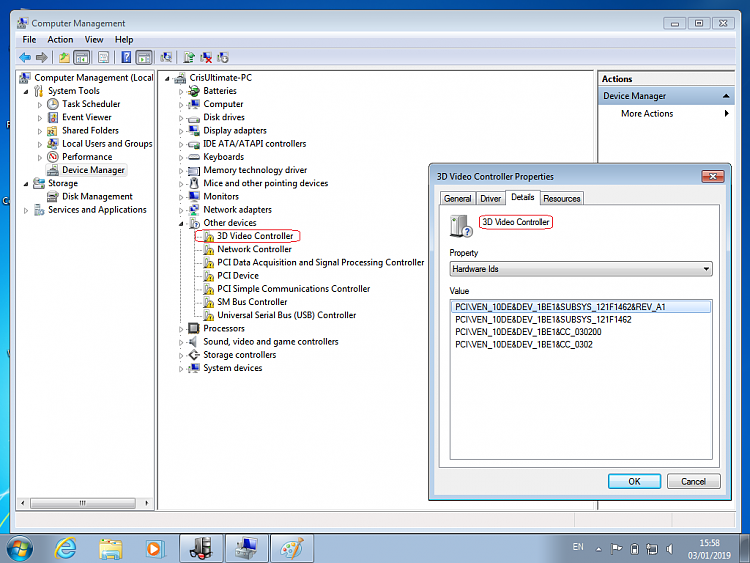Show hidden tray icons arrow
The image size is (750, 563).
tap(598, 550)
